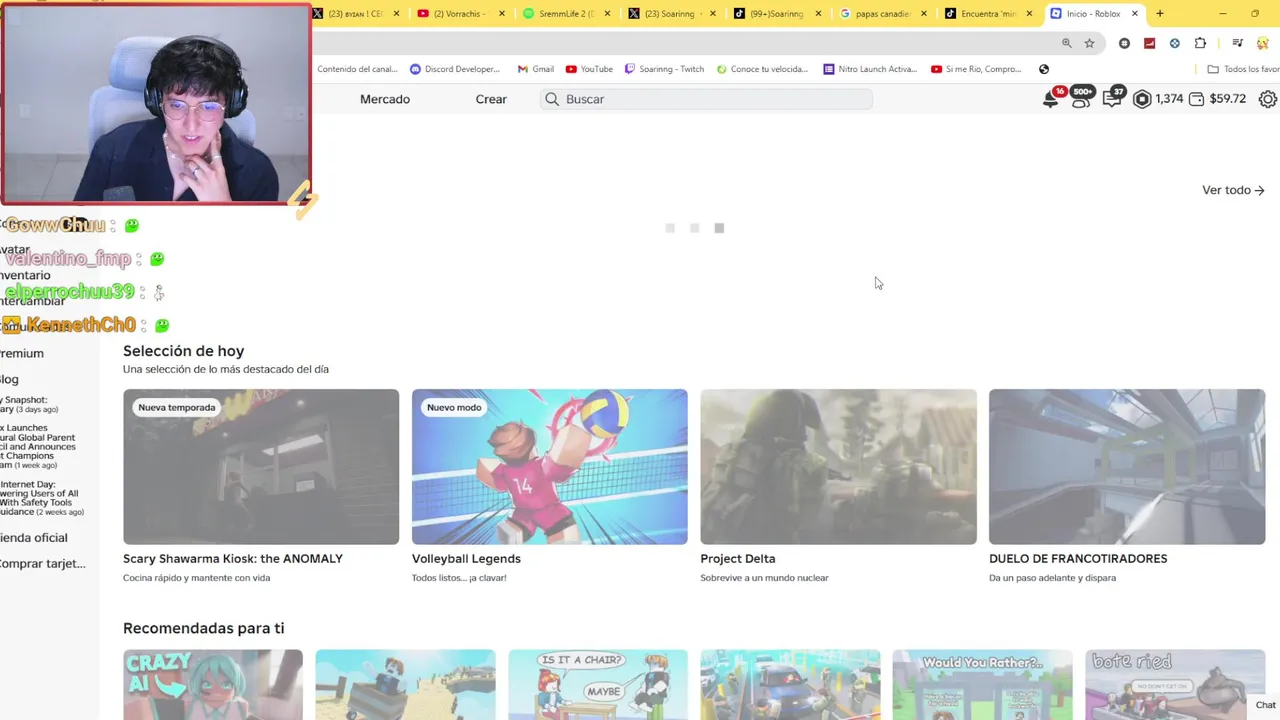Open the Roblox notifications bell
This screenshot has width=1280, height=720.
(1051, 99)
